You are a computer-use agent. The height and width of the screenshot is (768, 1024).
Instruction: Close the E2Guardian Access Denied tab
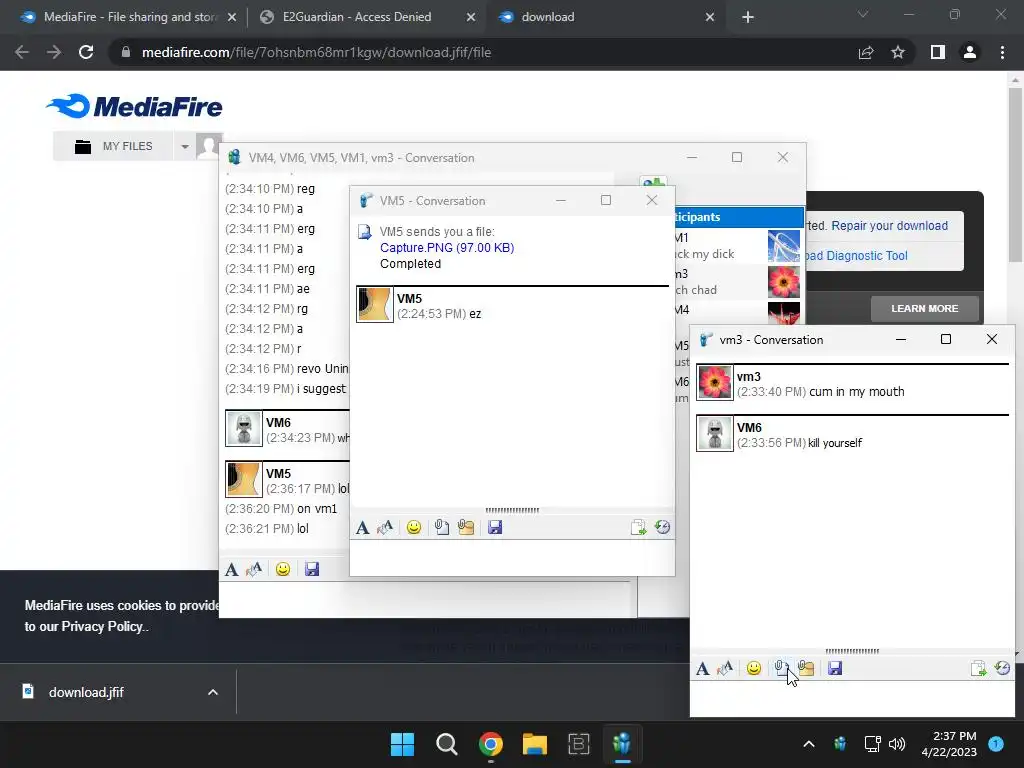click(x=471, y=17)
